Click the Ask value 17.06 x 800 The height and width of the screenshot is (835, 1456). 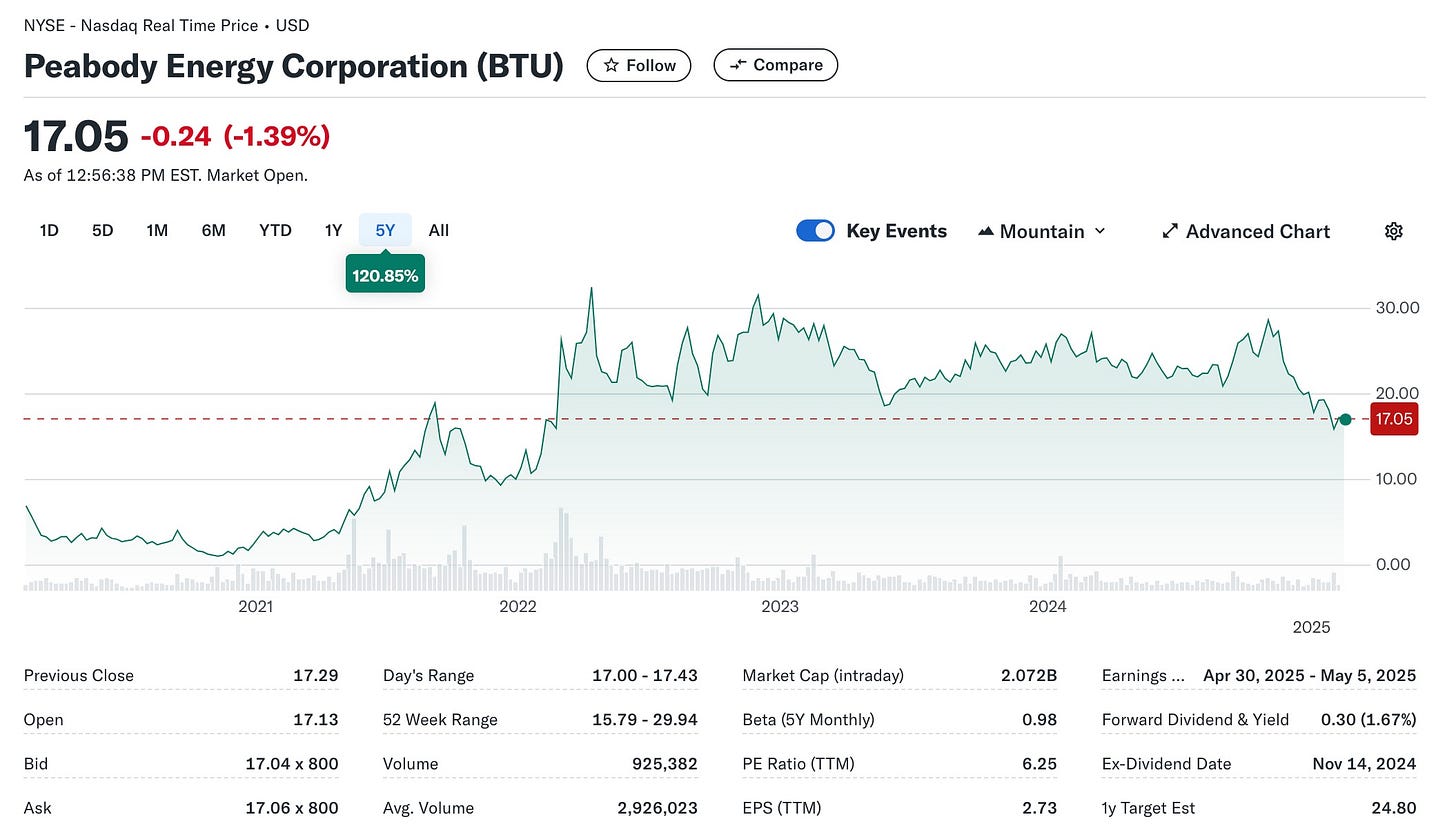pos(292,808)
